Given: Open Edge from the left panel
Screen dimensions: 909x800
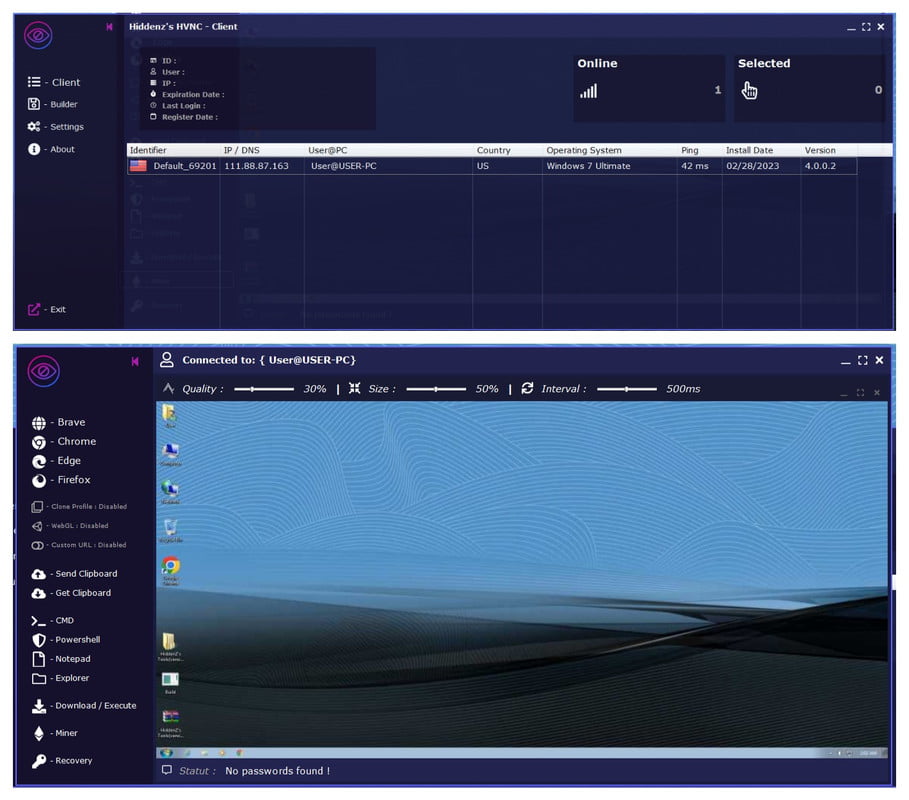Looking at the screenshot, I should [39, 461].
